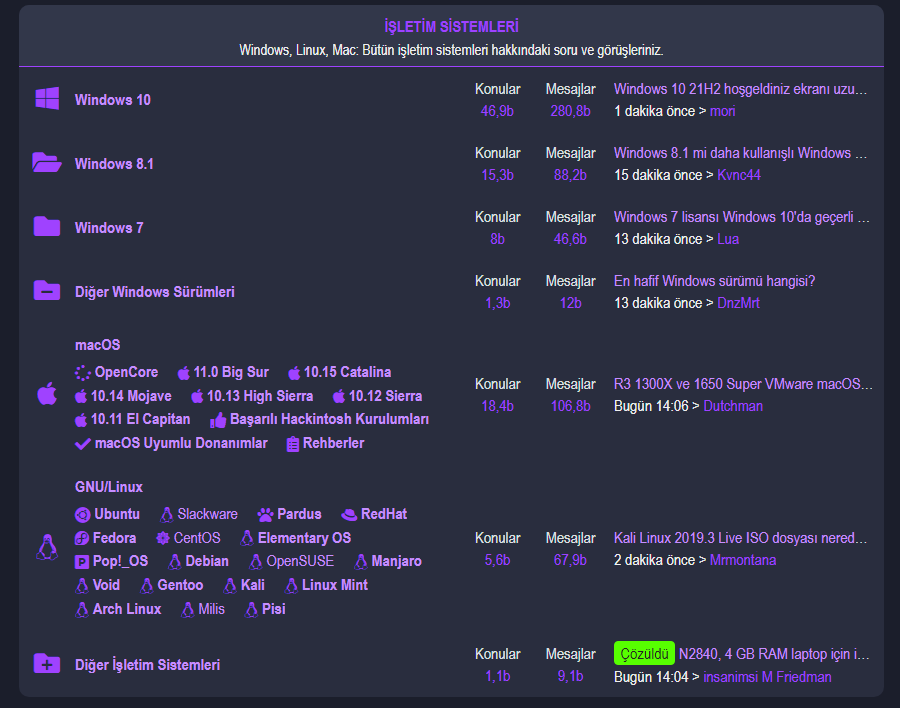Image resolution: width=900 pixels, height=708 pixels.
Task: Open the Kali subforum
Action: tap(253, 585)
